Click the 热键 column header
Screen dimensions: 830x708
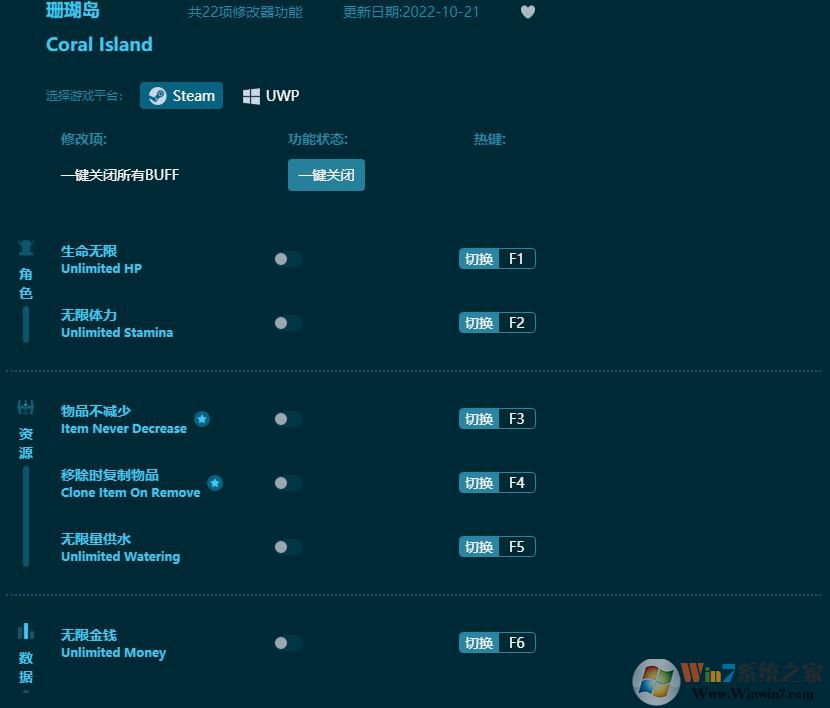490,140
